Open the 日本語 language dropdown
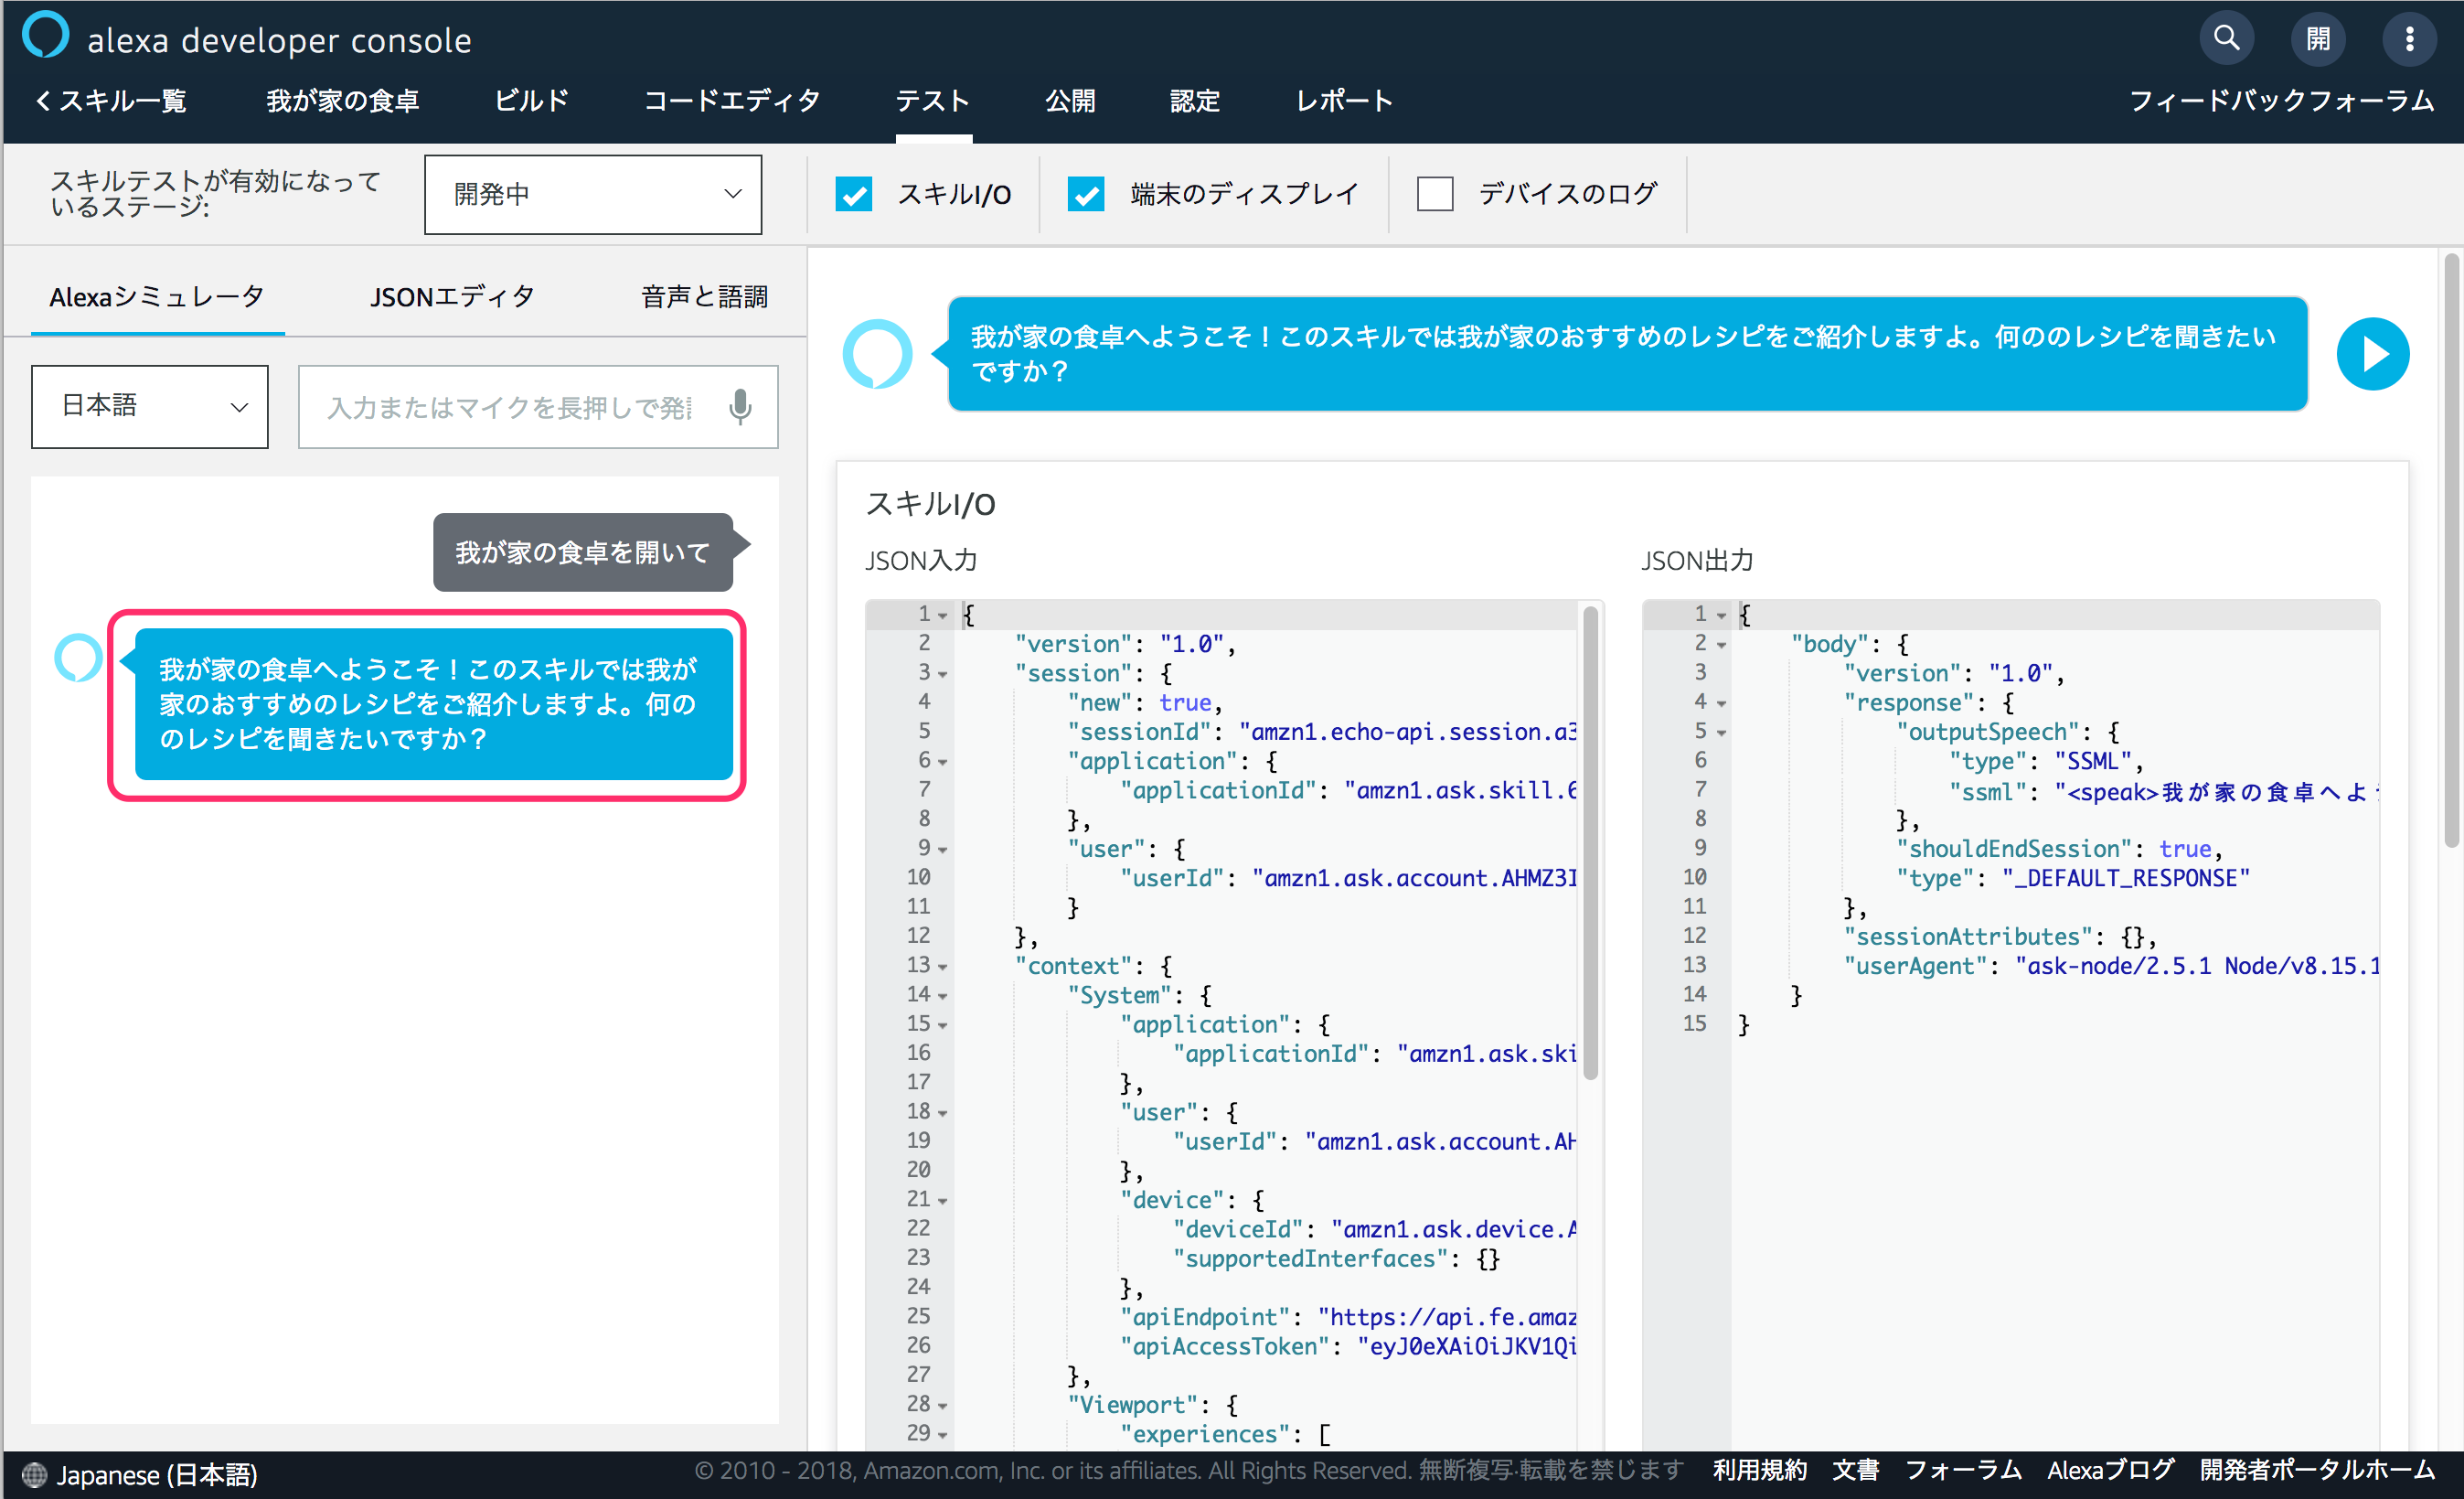 (150, 407)
